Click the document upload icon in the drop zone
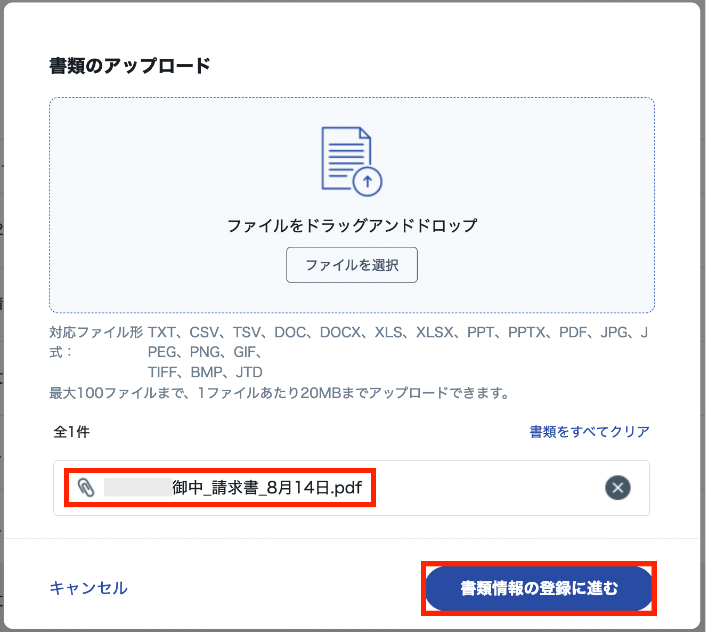This screenshot has width=707, height=632. pos(352,161)
